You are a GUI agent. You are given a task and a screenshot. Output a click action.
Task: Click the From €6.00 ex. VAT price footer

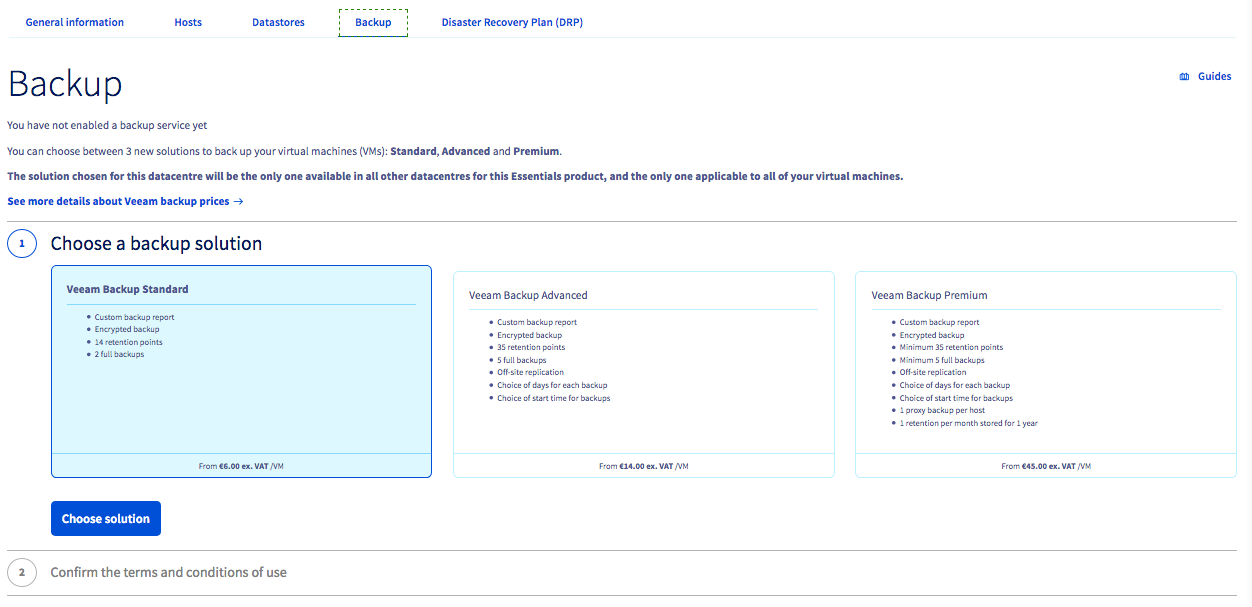point(241,466)
